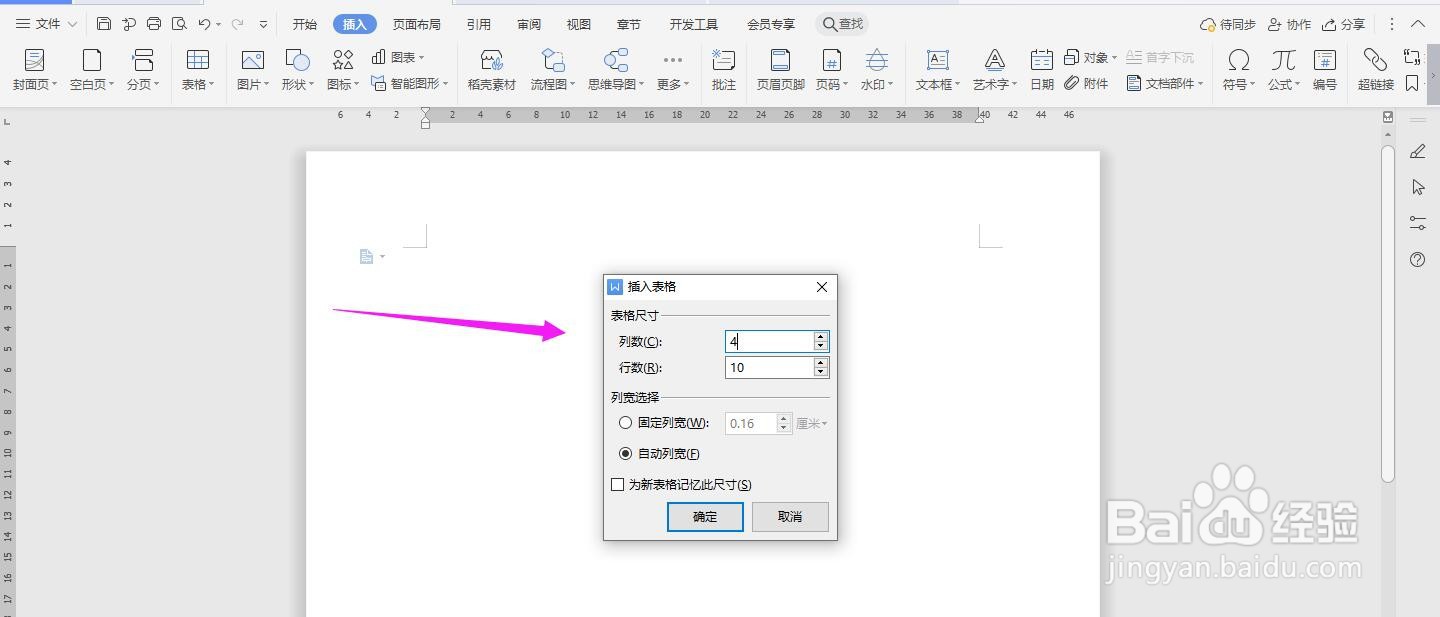
Task: Click the 行数 input field
Action: point(770,367)
